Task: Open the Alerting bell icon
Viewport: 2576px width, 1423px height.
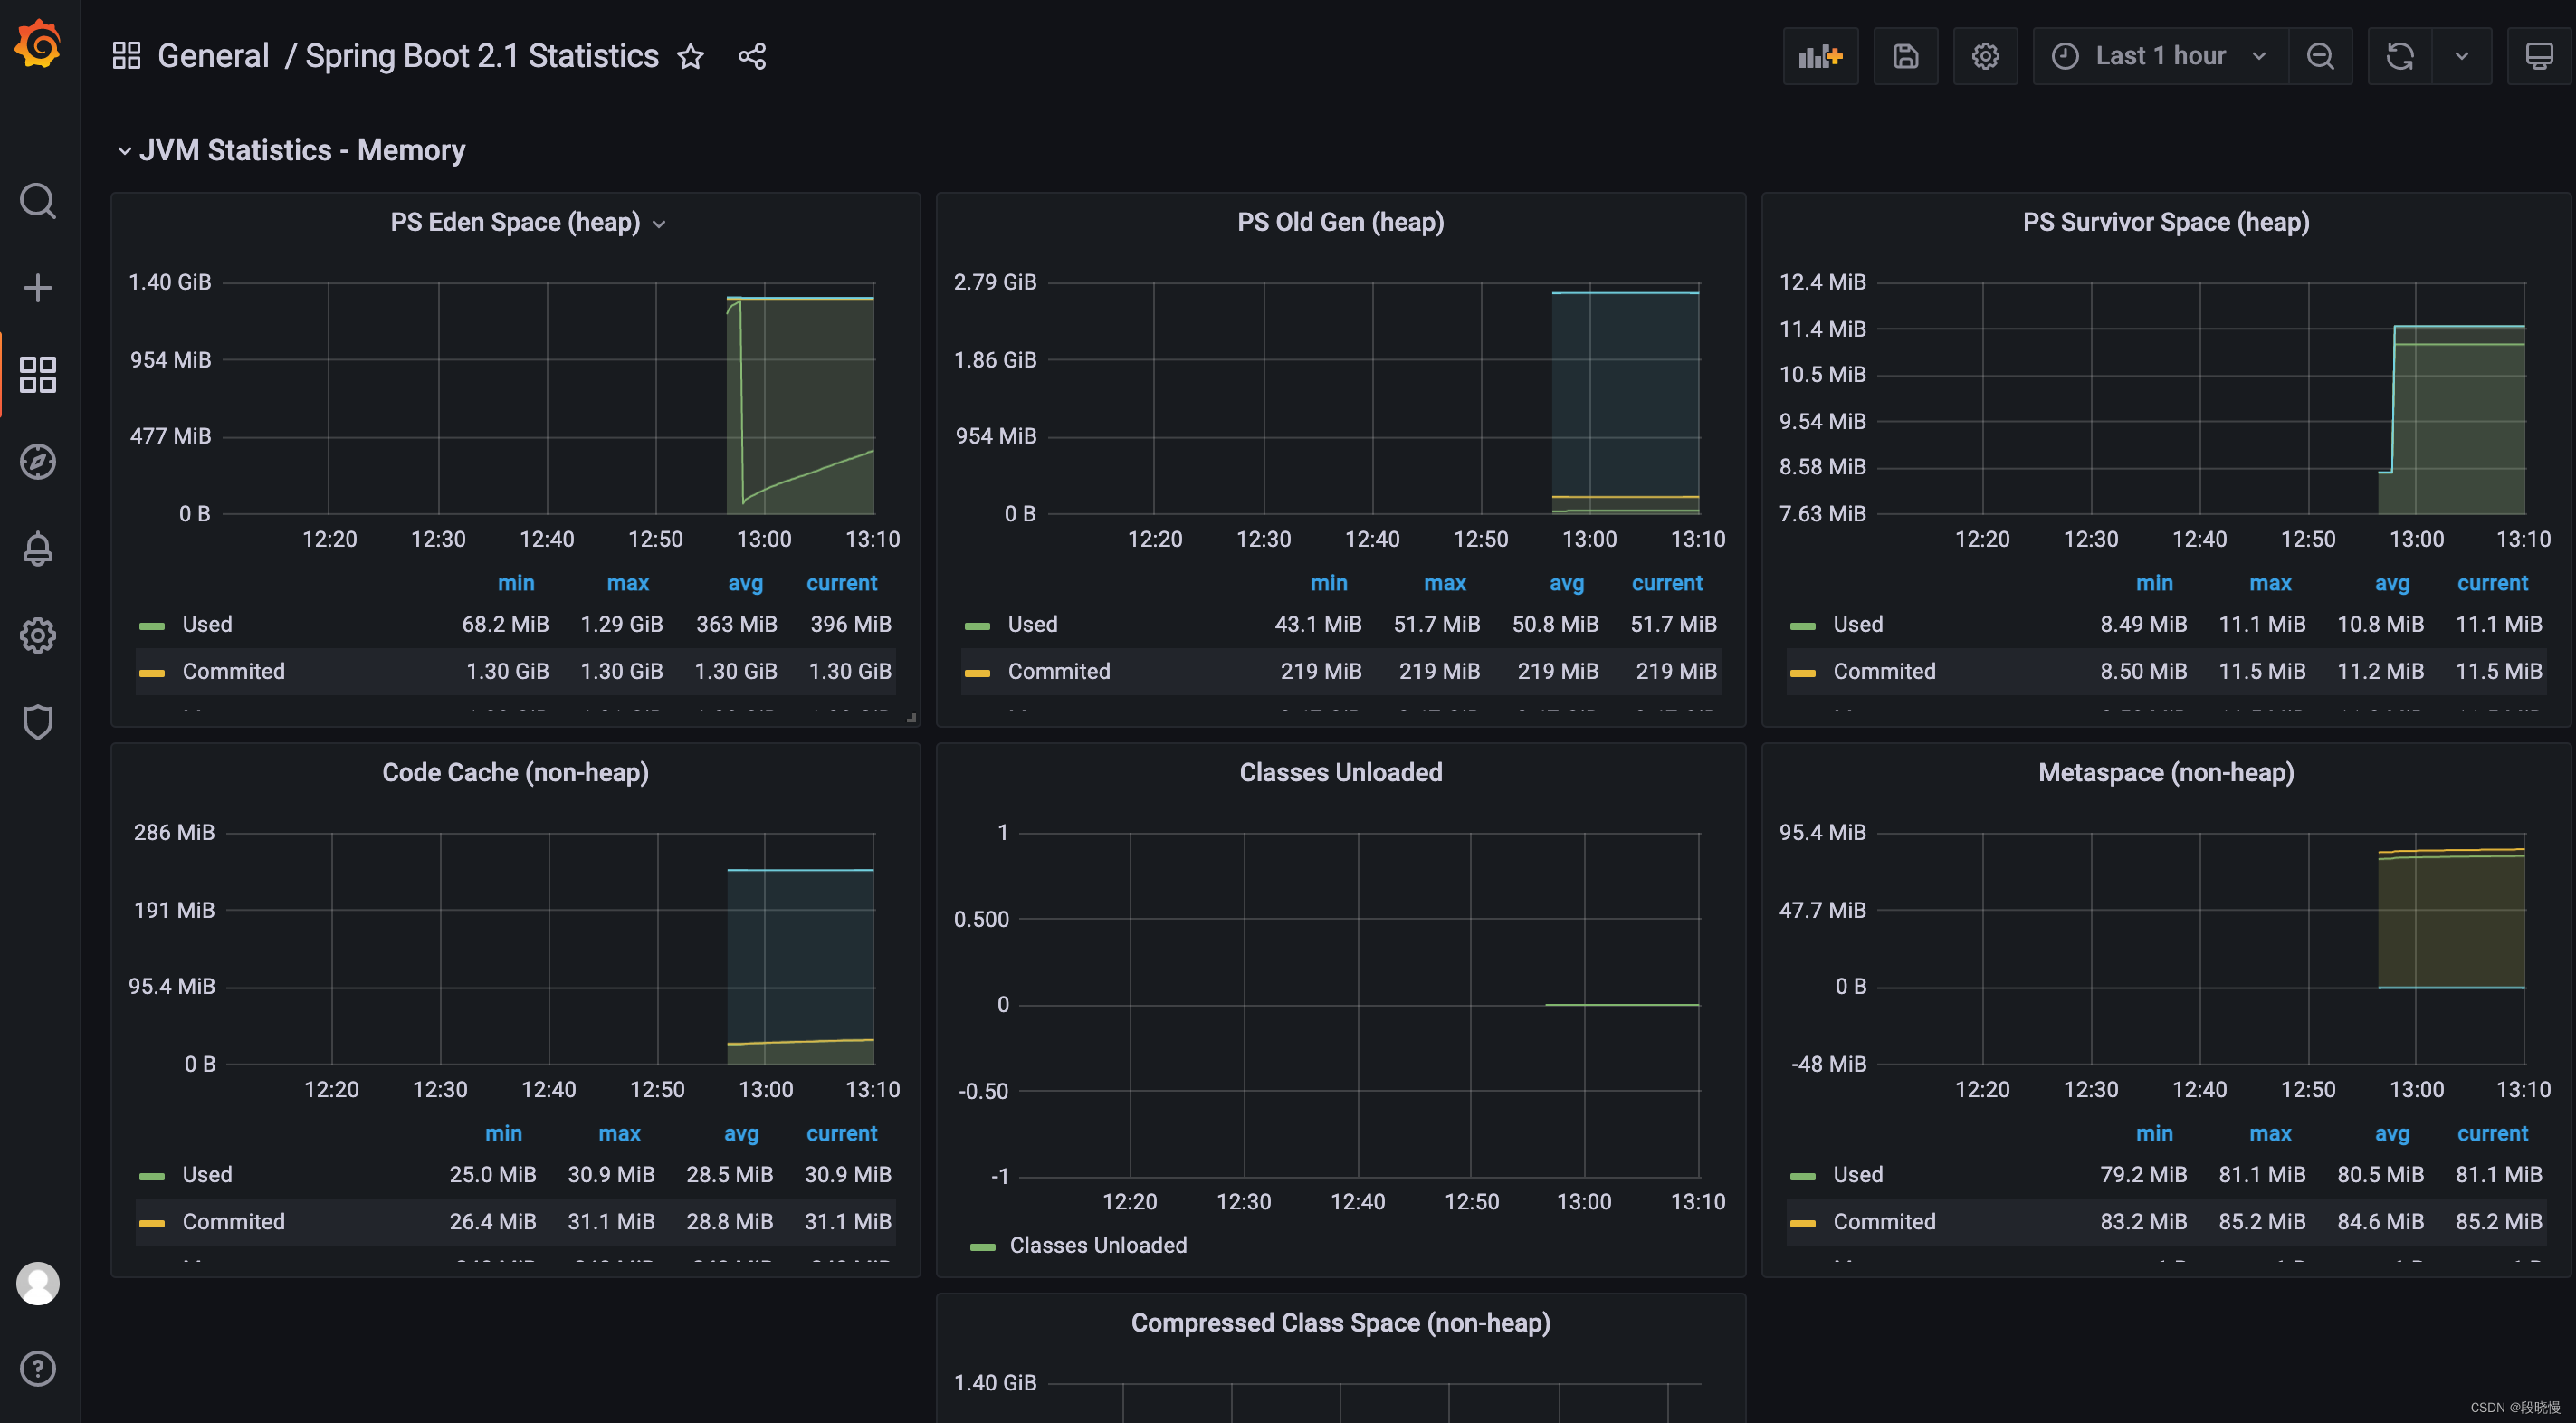Action: pyautogui.click(x=38, y=548)
